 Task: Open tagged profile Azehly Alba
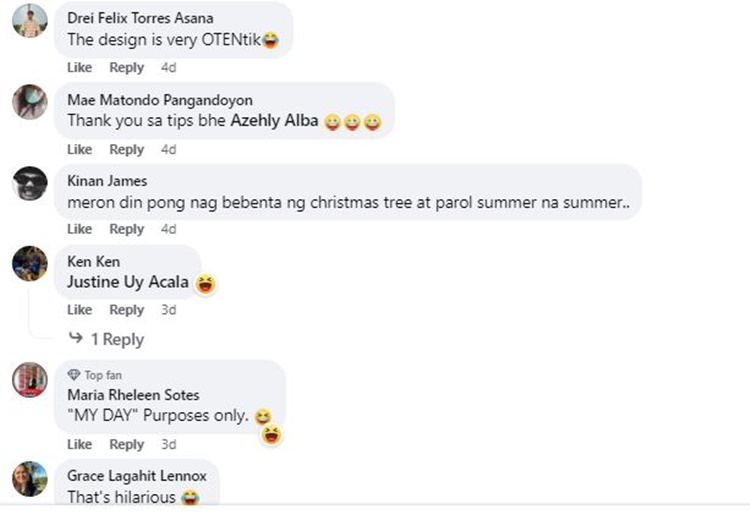click(274, 121)
